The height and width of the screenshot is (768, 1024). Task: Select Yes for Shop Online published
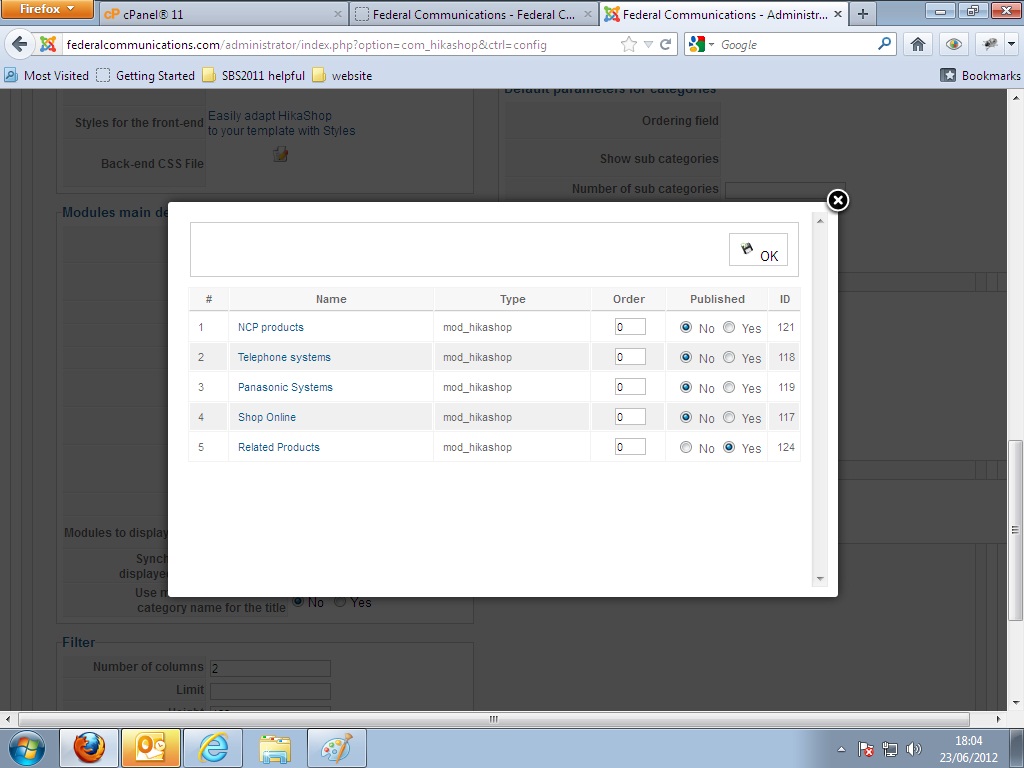tap(729, 417)
